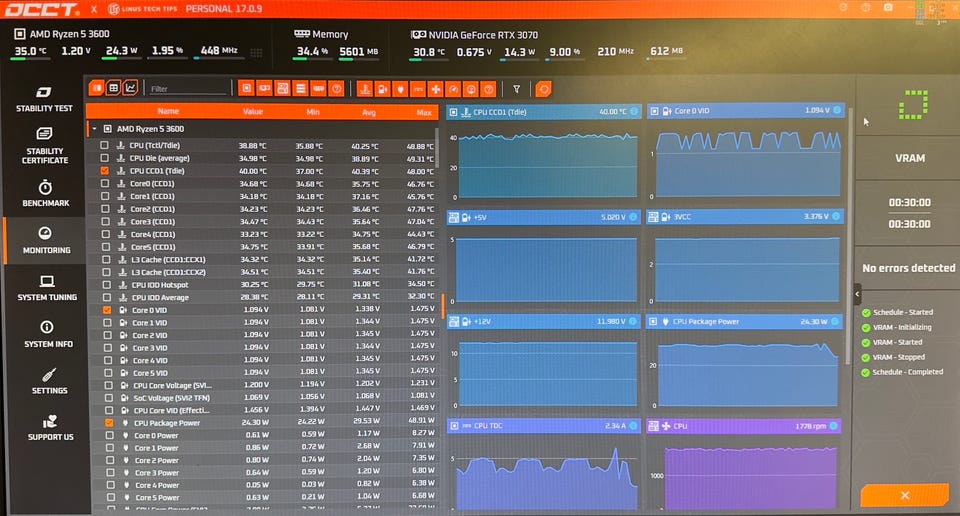Screen dimensions: 960x516
Task: Click info icon on CPU Package Power graph
Action: click(835, 321)
